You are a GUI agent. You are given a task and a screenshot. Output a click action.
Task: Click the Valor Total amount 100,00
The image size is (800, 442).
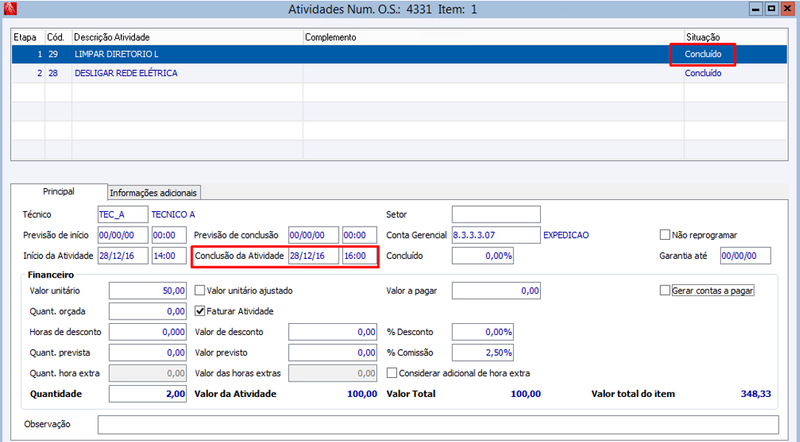(526, 394)
